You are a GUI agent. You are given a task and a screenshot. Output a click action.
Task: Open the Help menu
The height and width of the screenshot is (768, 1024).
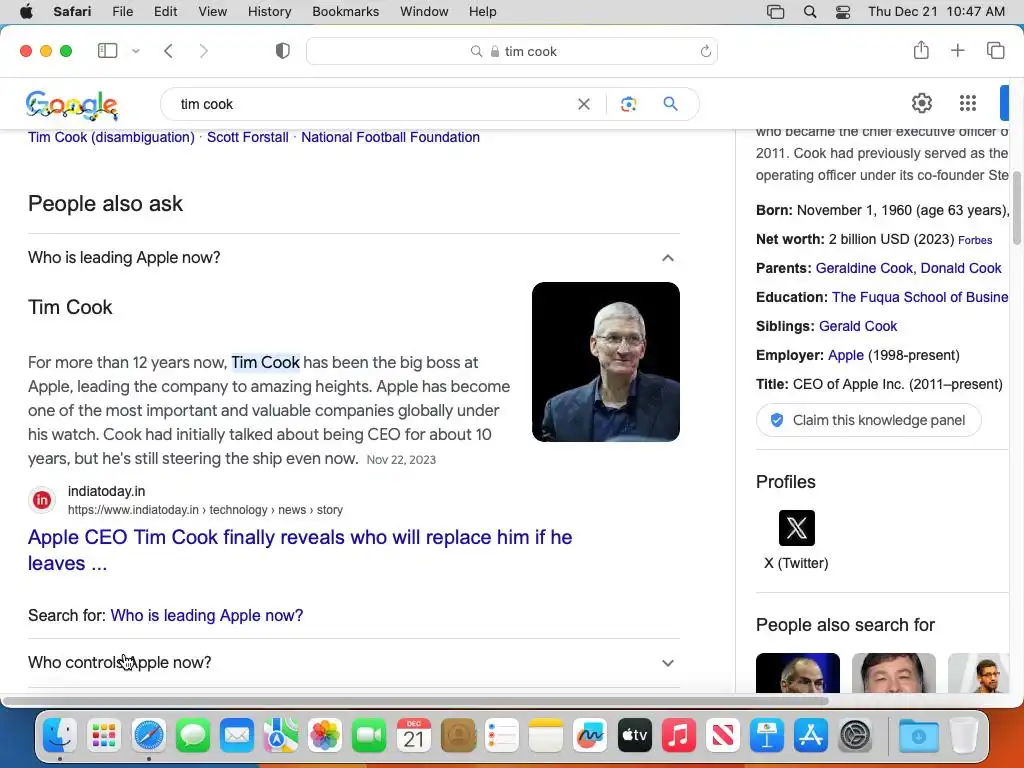click(483, 12)
